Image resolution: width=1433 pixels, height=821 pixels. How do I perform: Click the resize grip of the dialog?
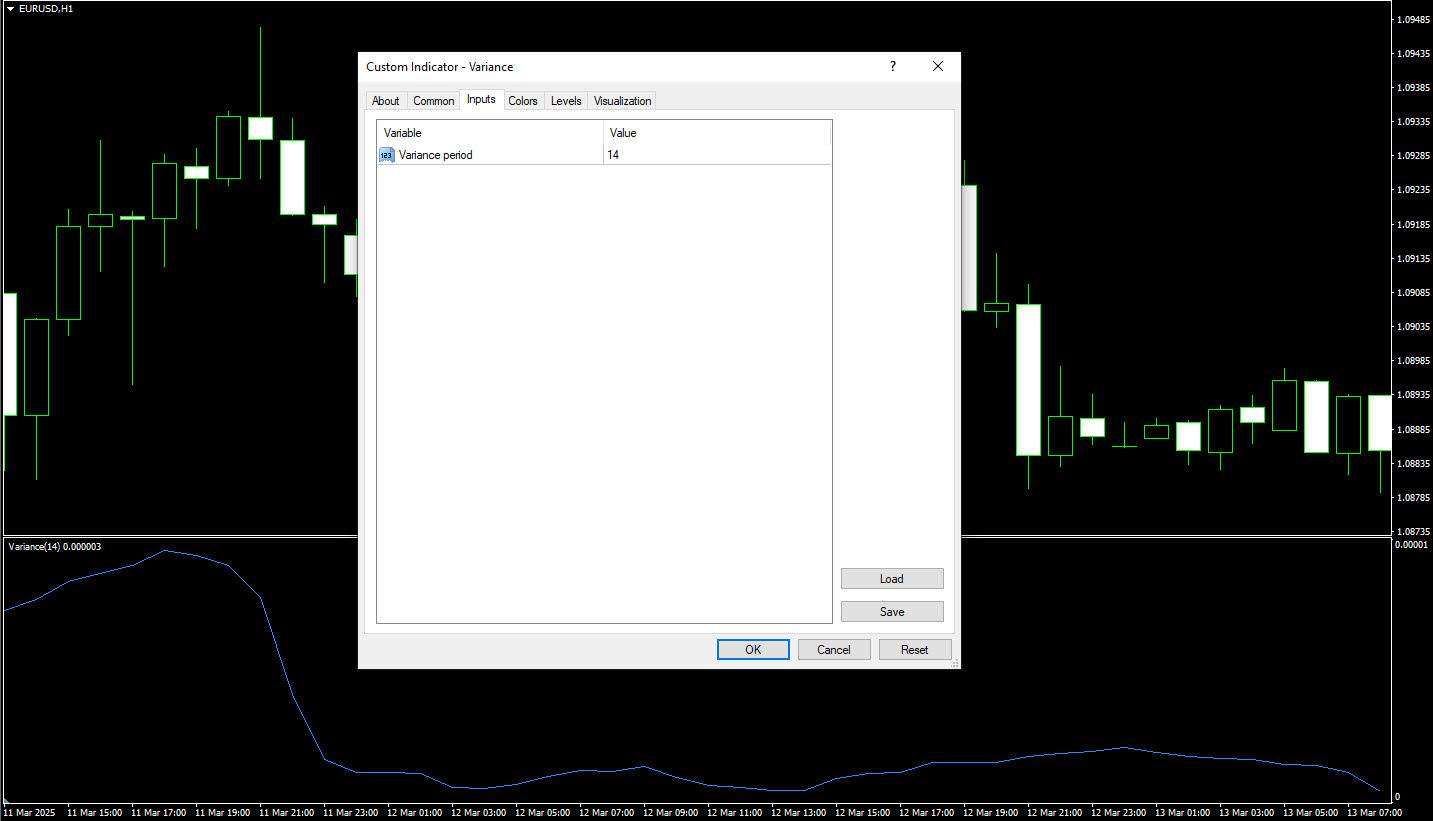click(x=954, y=663)
